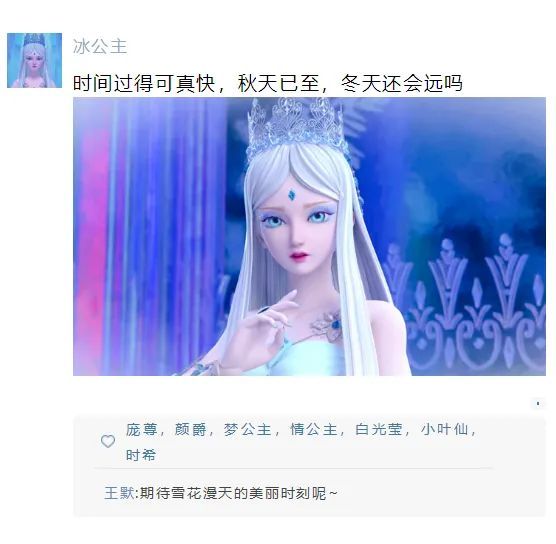Reply to the 期待雪花漫天 comment text

(x=238, y=493)
